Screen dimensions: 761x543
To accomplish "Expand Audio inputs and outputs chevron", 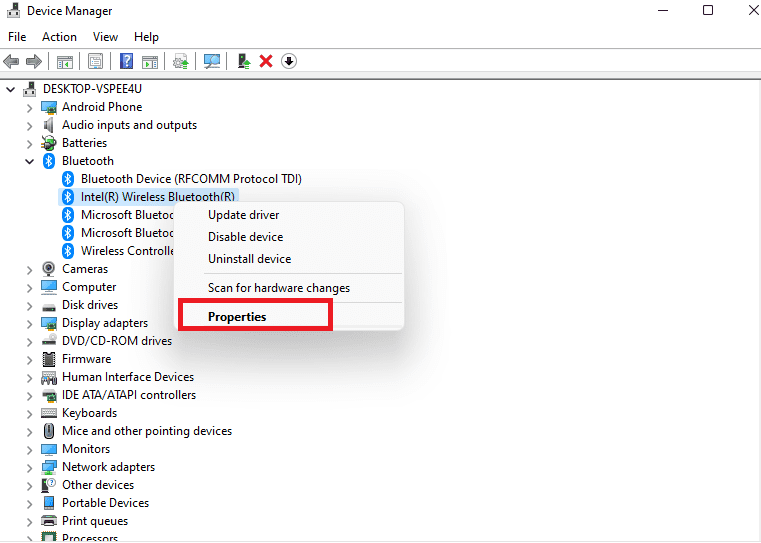I will pyautogui.click(x=30, y=126).
